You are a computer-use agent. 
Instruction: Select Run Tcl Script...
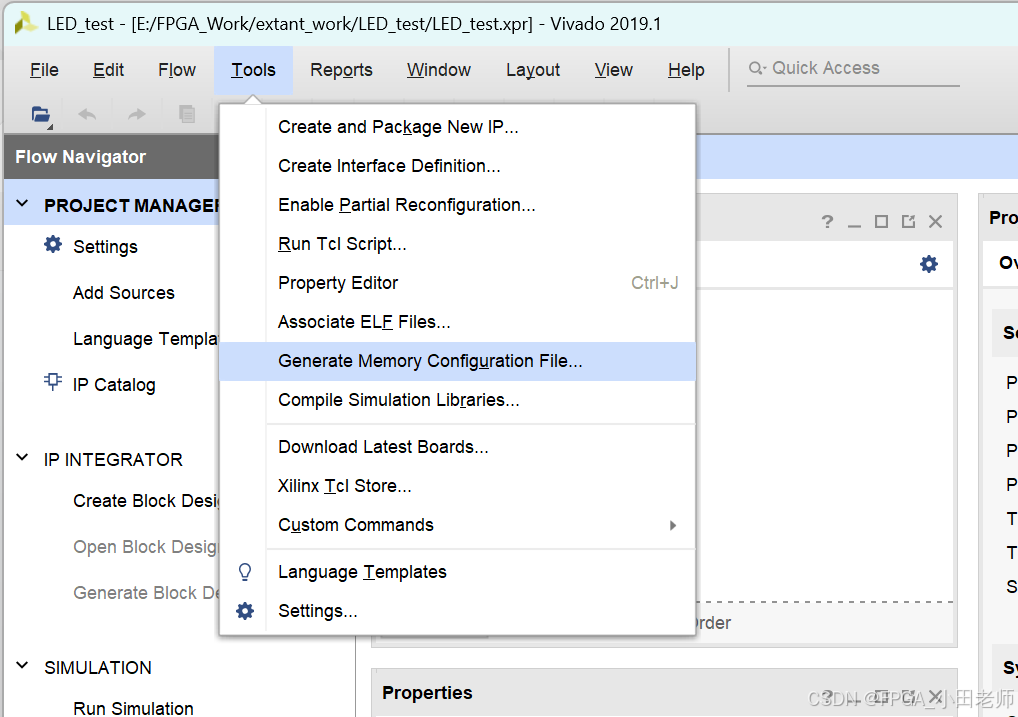[457, 244]
